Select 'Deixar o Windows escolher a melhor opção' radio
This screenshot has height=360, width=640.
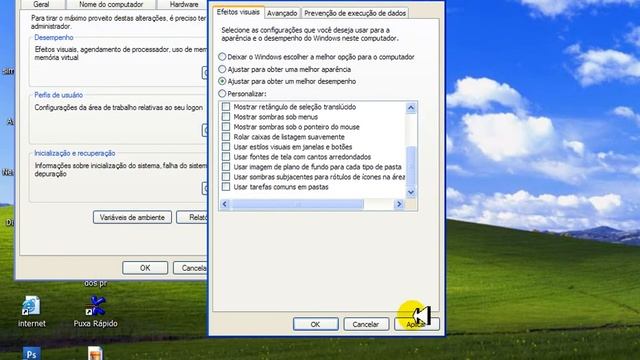[222, 57]
